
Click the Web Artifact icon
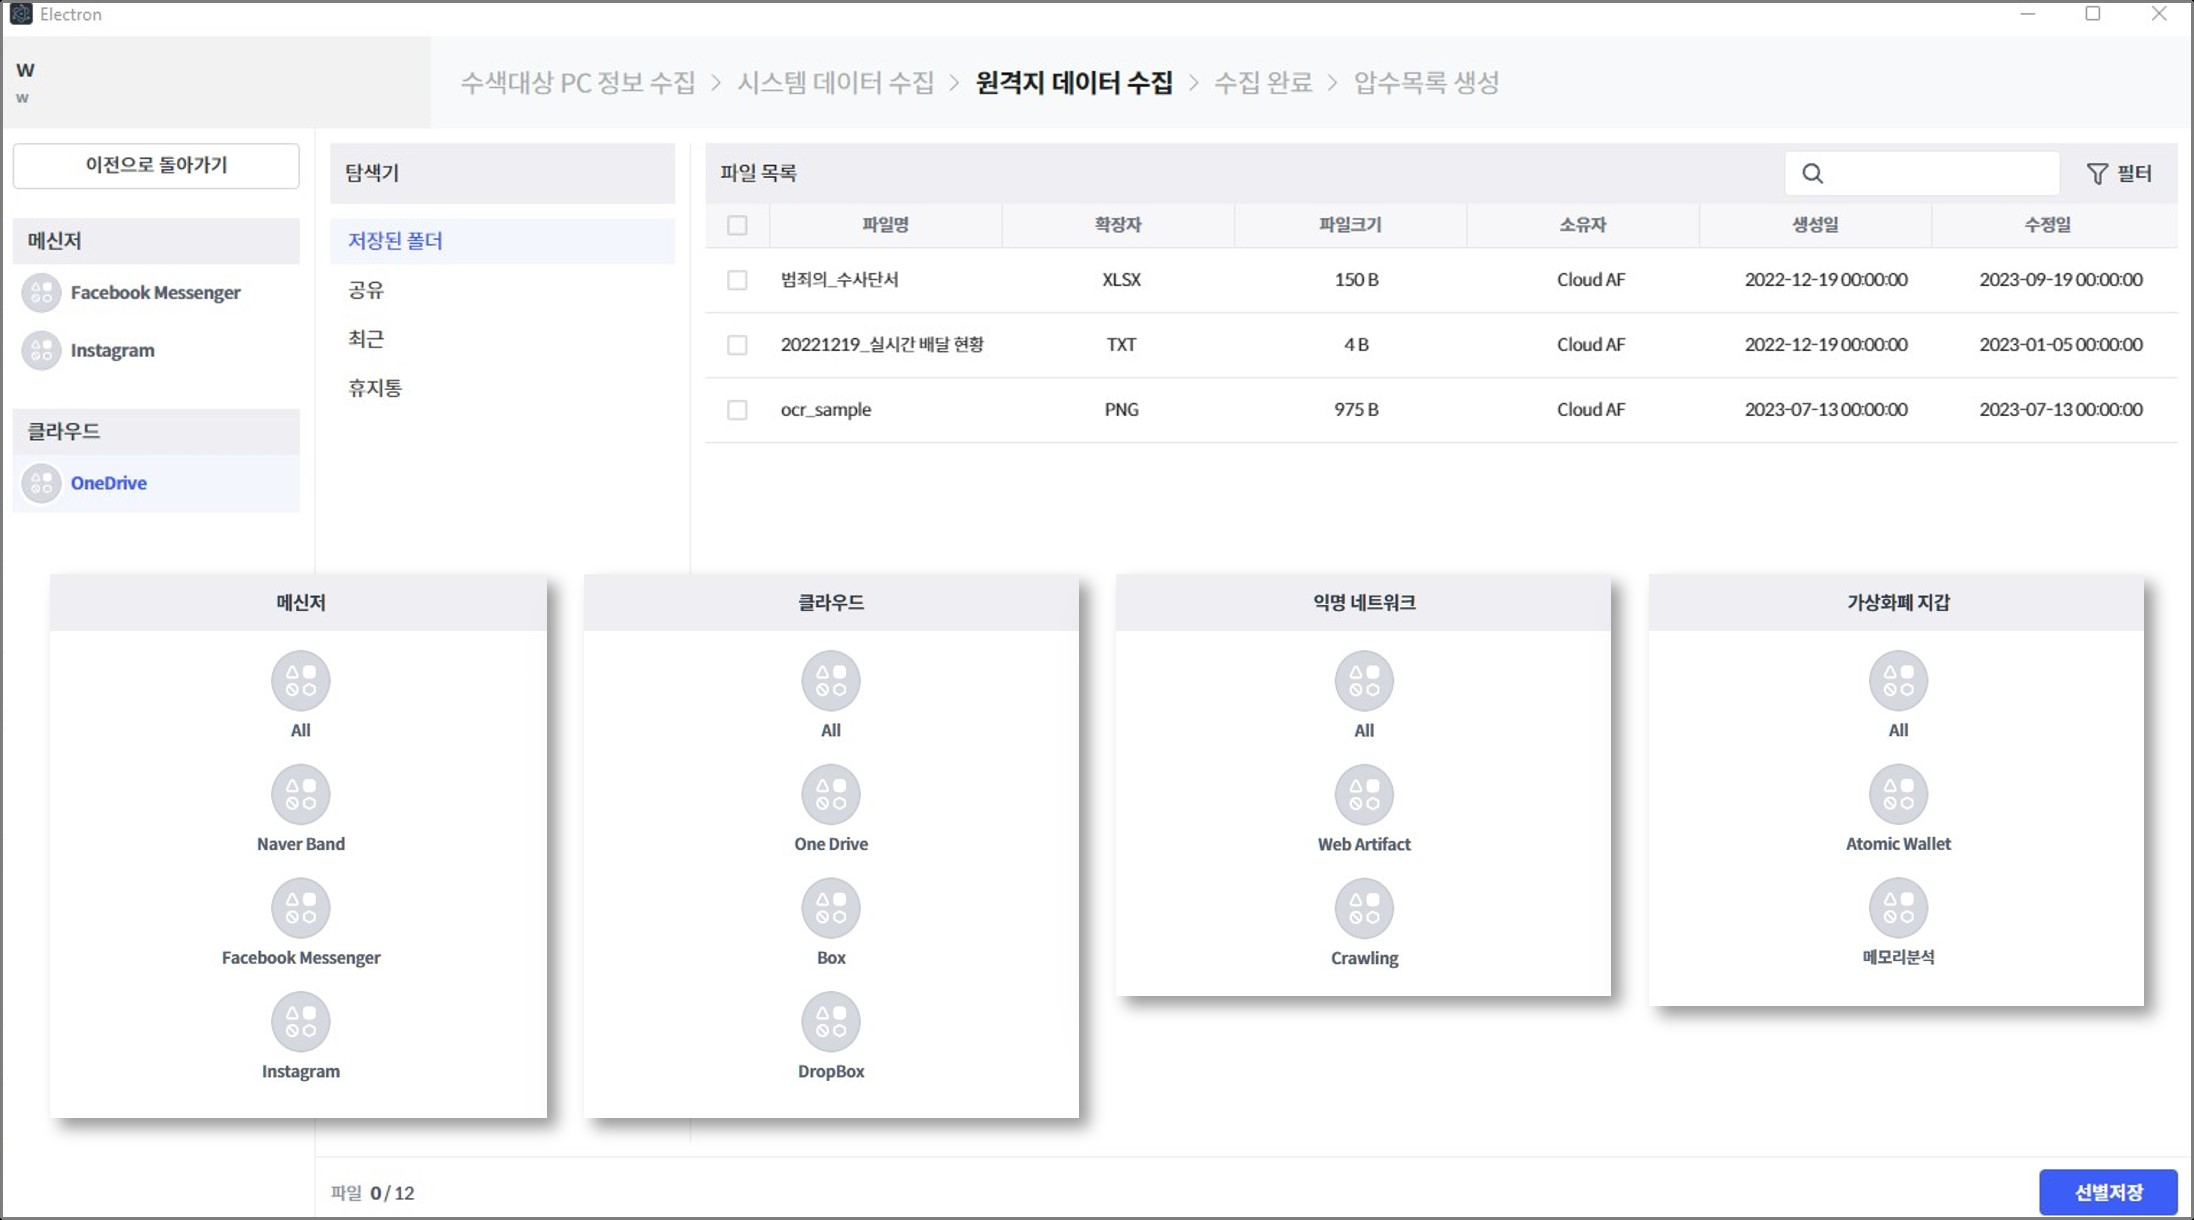(x=1363, y=794)
